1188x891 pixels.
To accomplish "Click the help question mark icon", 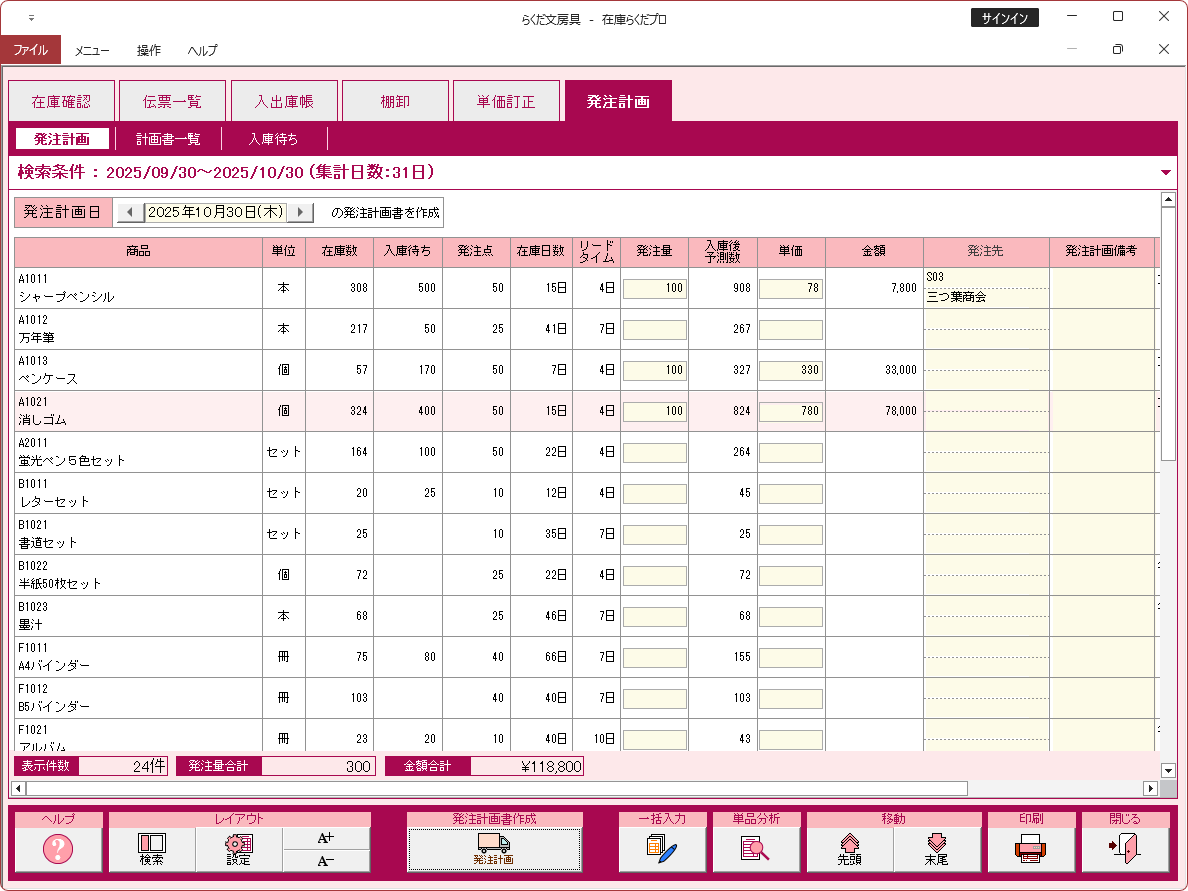I will point(58,849).
